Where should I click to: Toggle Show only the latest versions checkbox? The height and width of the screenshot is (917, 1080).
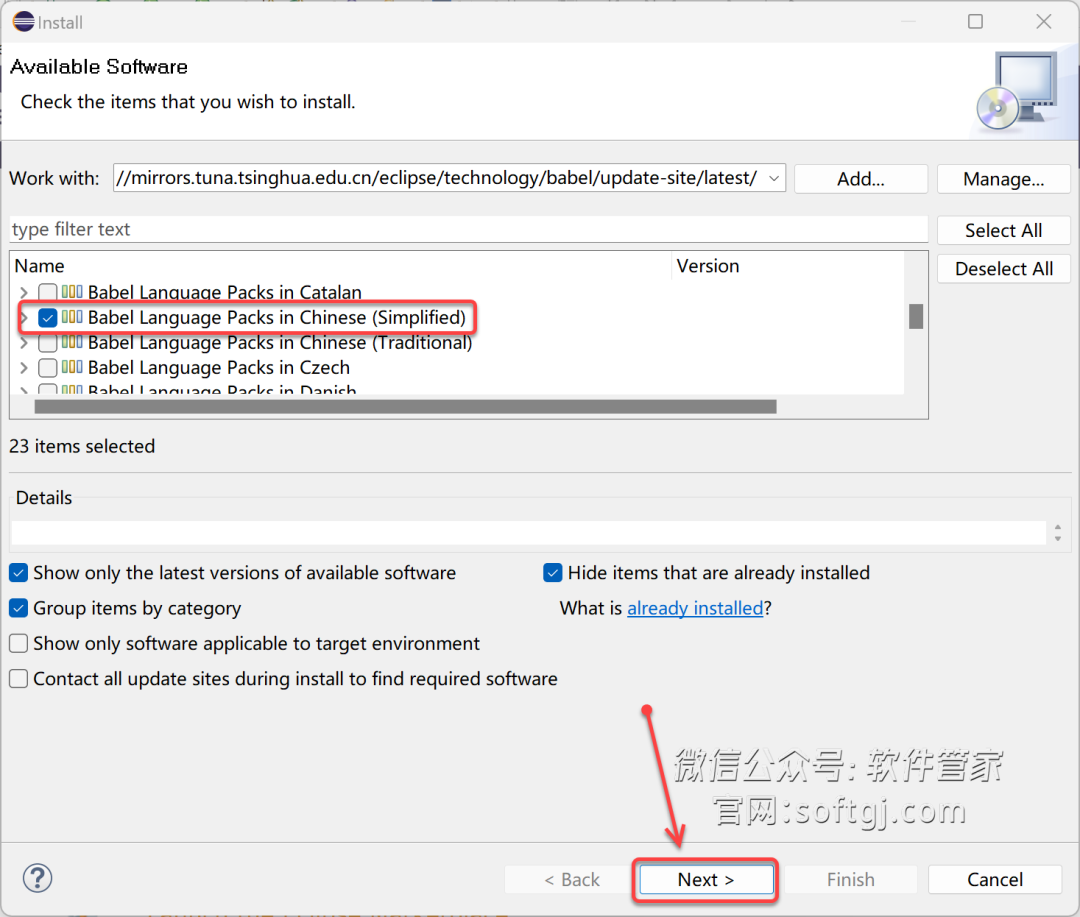(x=19, y=573)
